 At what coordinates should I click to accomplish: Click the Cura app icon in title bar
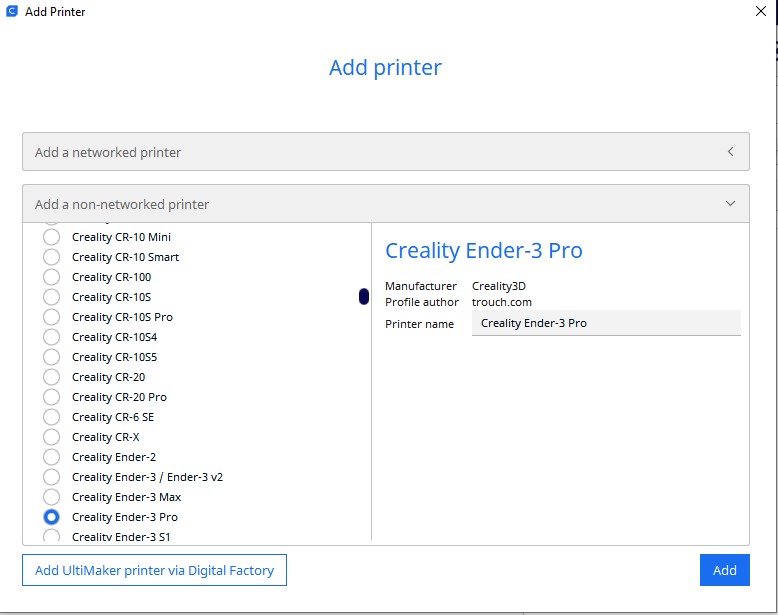click(11, 12)
